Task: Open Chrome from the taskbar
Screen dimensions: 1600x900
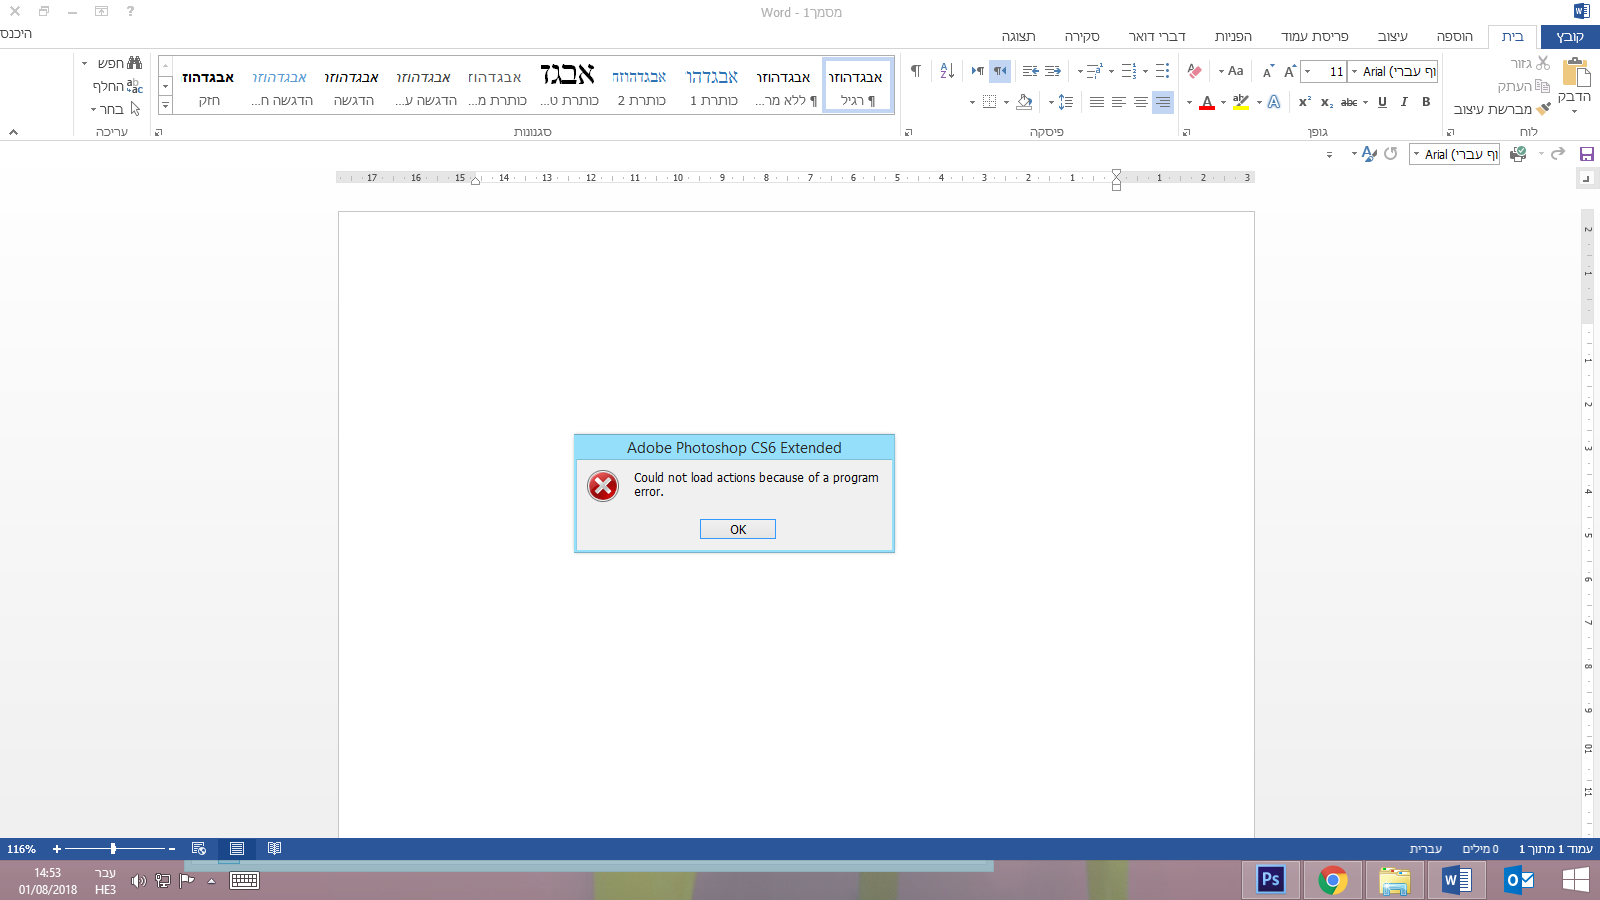Action: 1332,880
